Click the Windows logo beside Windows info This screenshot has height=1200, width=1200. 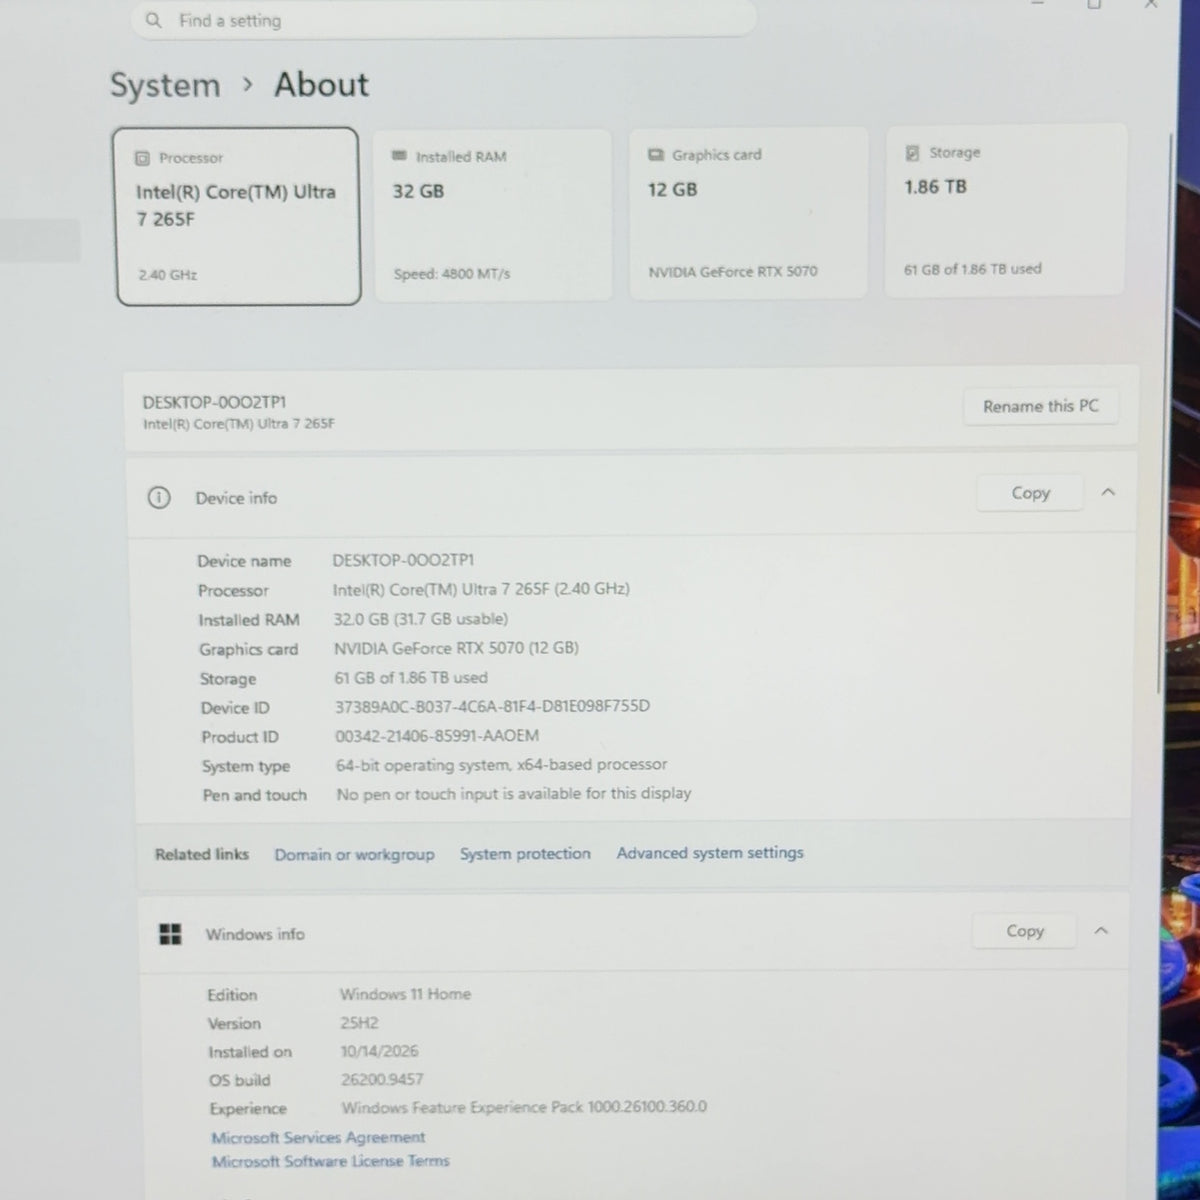[x=171, y=934]
